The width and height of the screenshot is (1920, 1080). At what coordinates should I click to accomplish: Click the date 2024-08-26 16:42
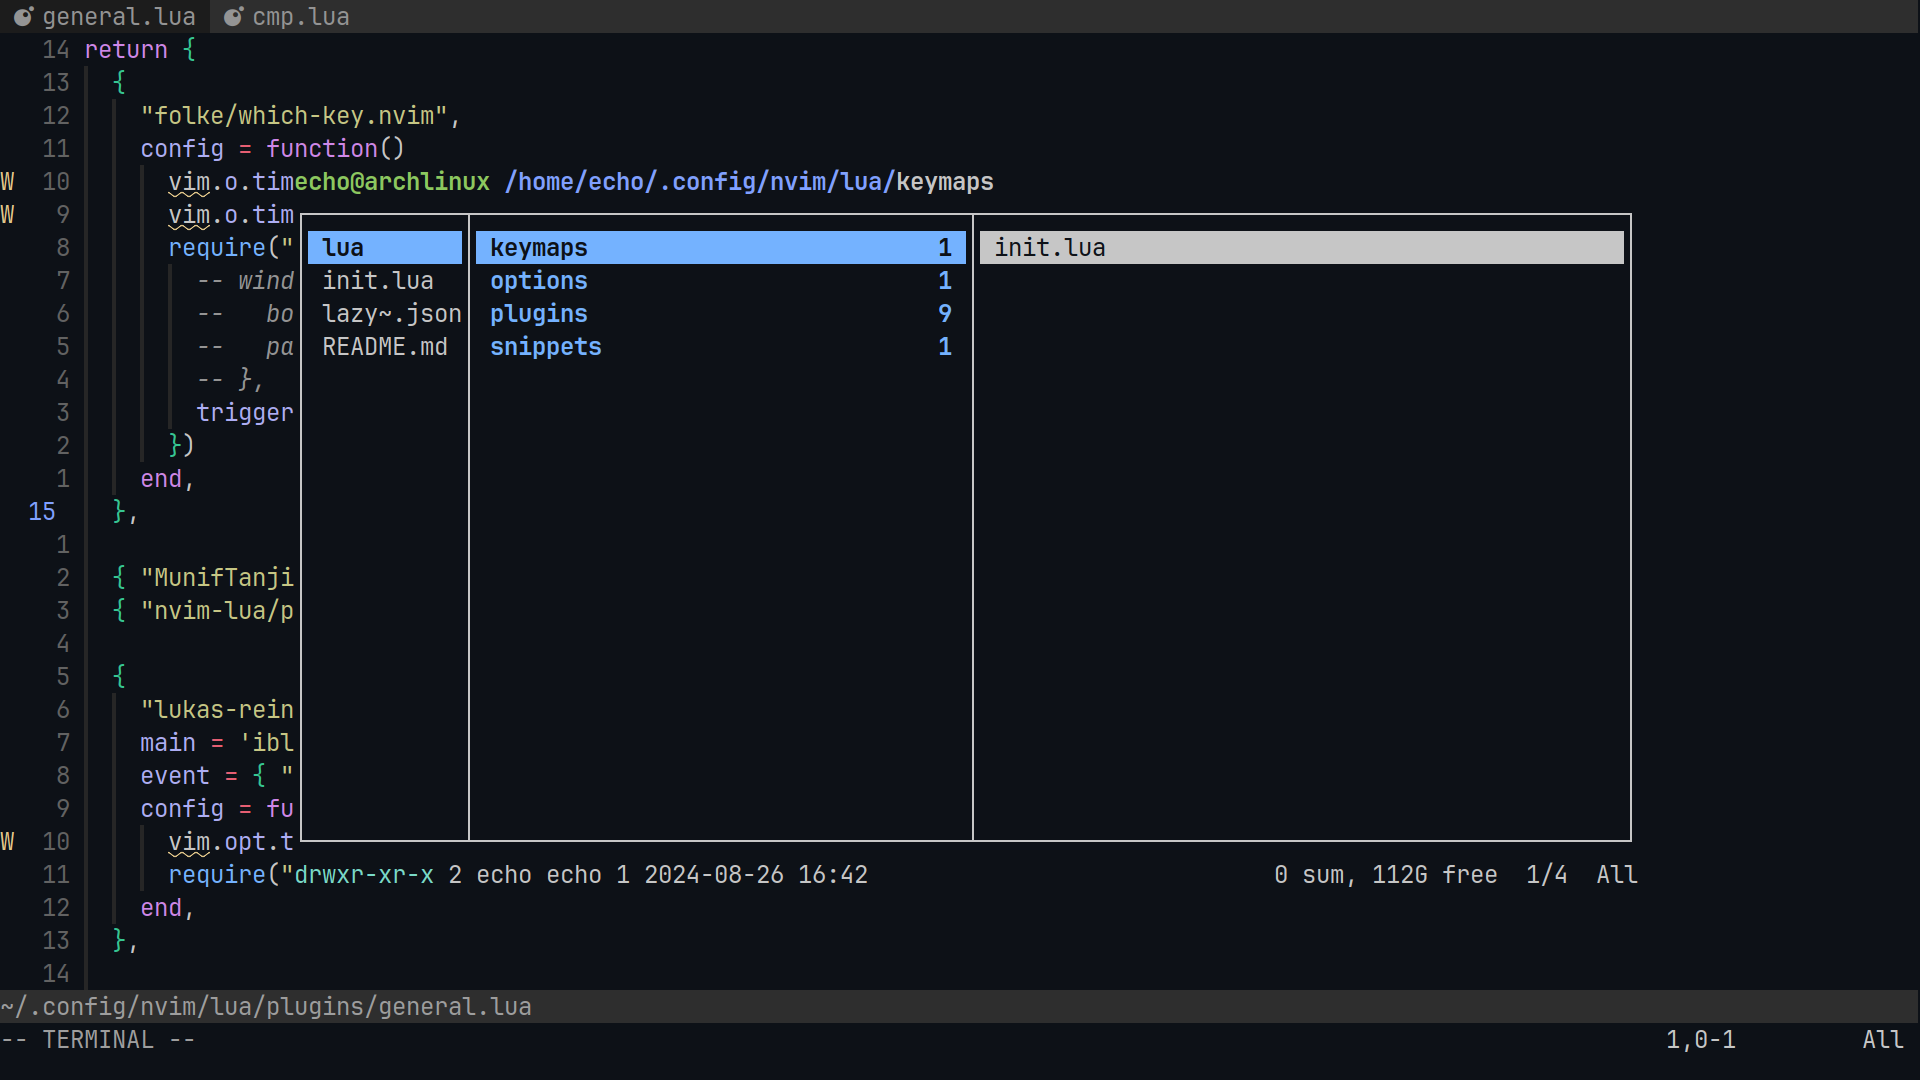pyautogui.click(x=756, y=875)
